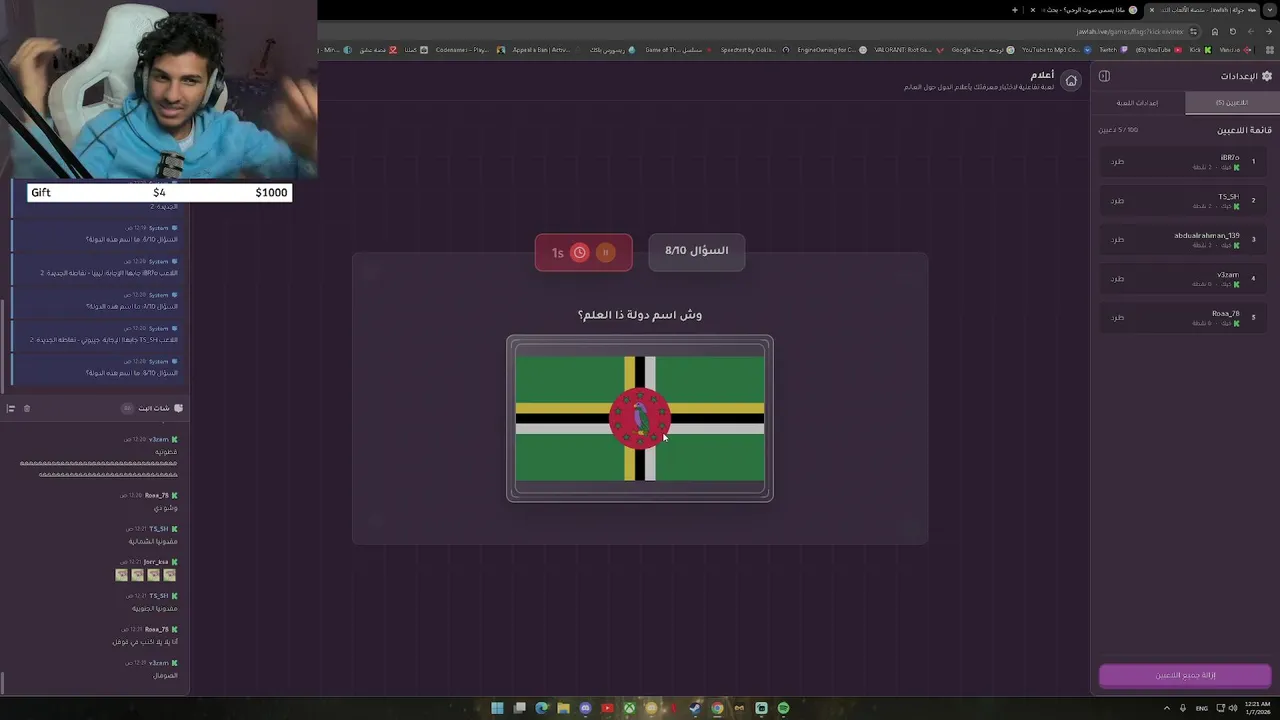Viewport: 1280px width, 720px height.
Task: Reload the page with refresh icon
Action: [1233, 32]
